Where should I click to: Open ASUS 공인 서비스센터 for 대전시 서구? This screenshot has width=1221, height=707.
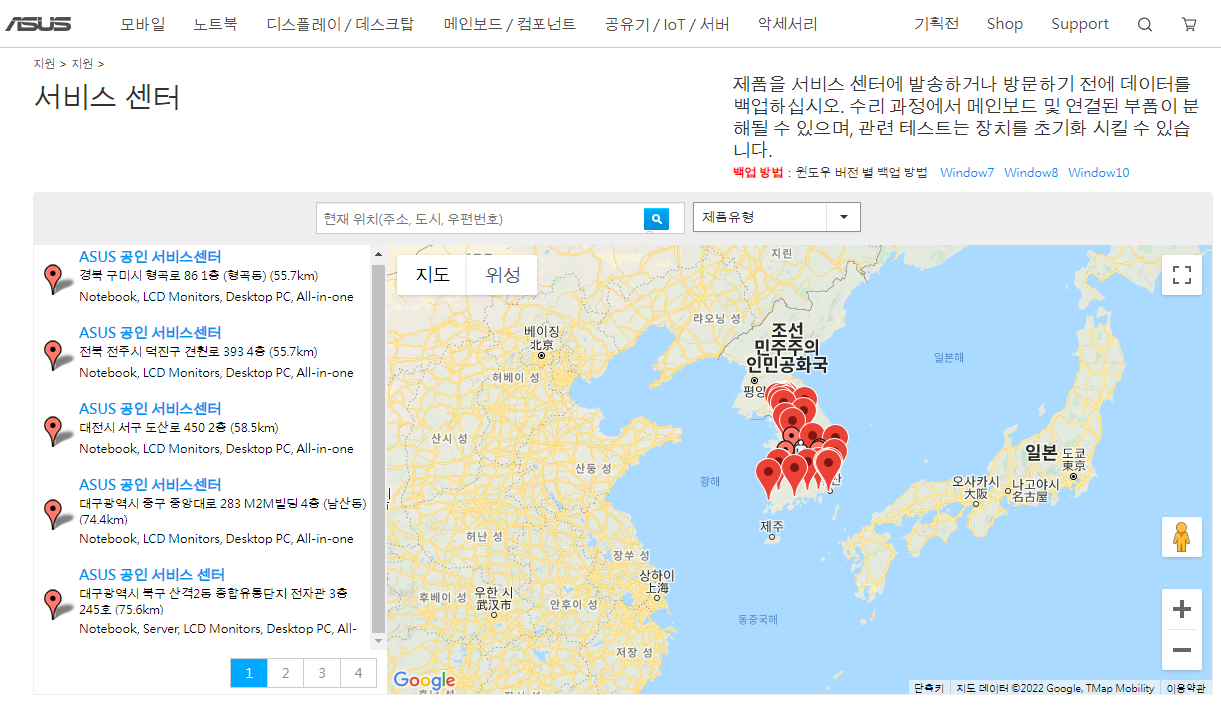[150, 409]
